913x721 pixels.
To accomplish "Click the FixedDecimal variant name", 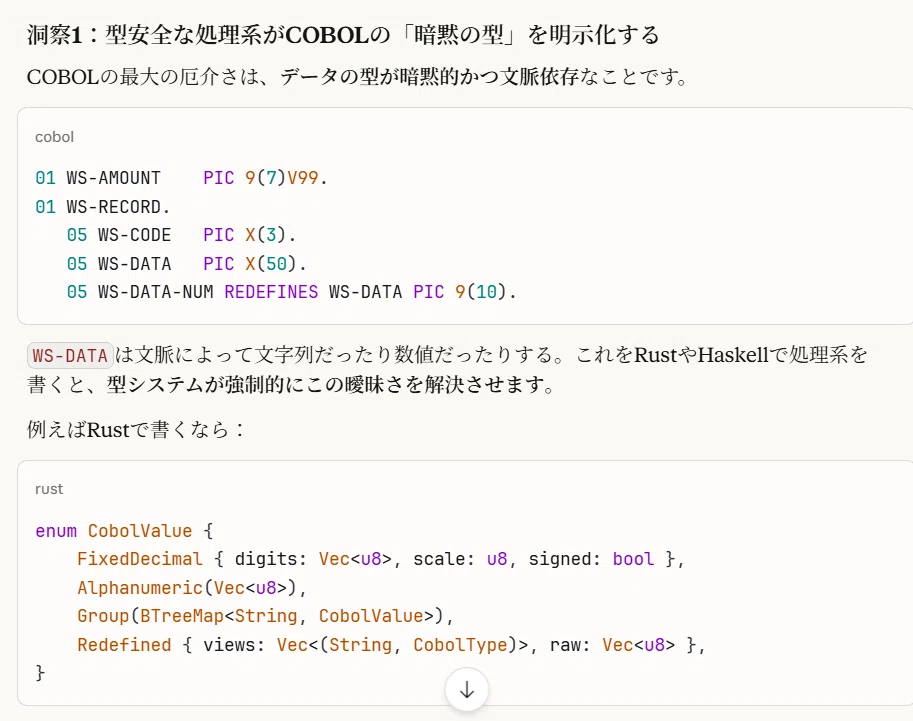I will (x=140, y=559).
